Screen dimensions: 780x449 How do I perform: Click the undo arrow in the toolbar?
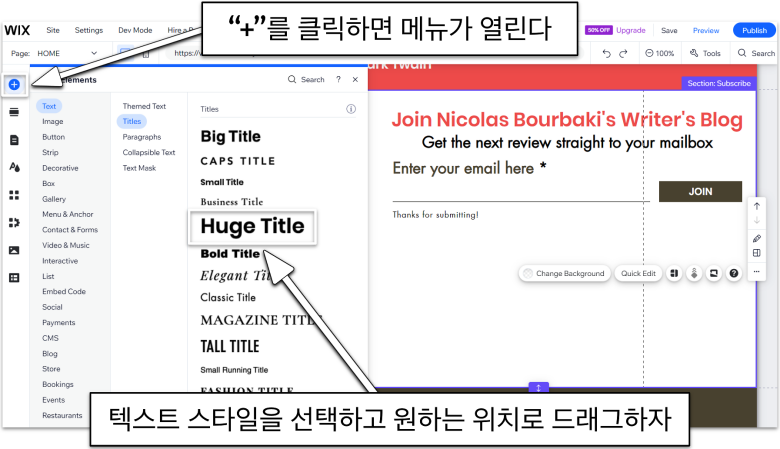(x=606, y=53)
